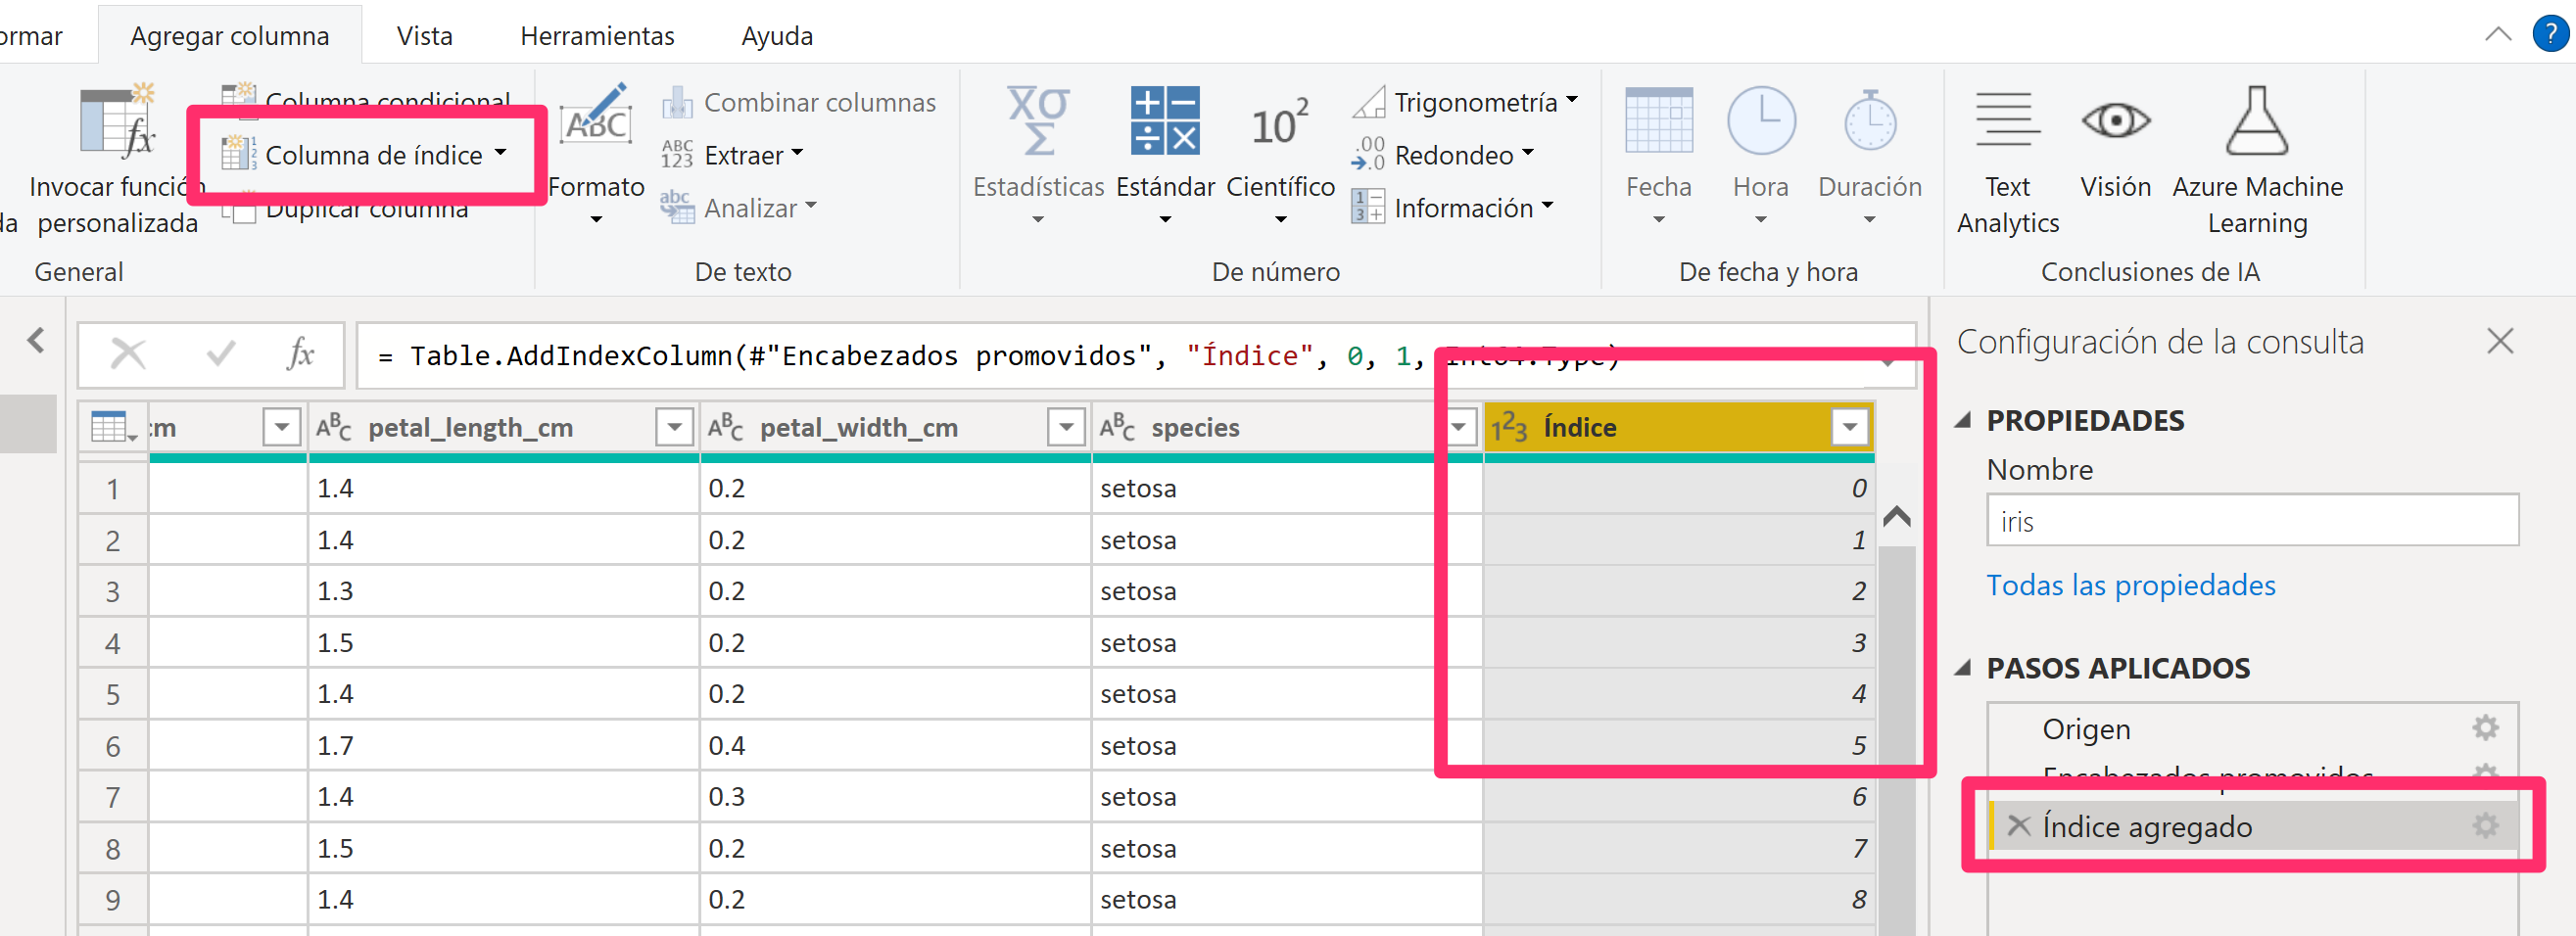This screenshot has height=936, width=2576.
Task: Open settings gear for Índice agregado
Action: pos(2485,826)
